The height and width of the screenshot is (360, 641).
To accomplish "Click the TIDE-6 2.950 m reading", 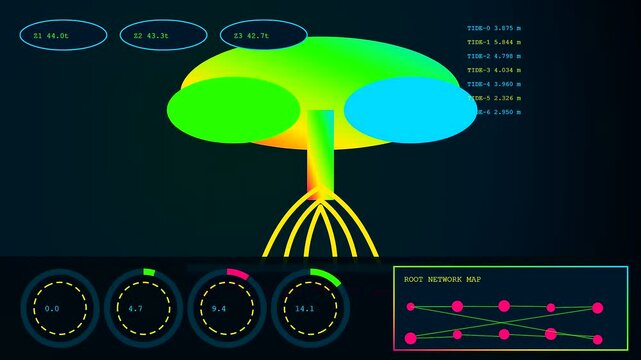I will (x=499, y=112).
